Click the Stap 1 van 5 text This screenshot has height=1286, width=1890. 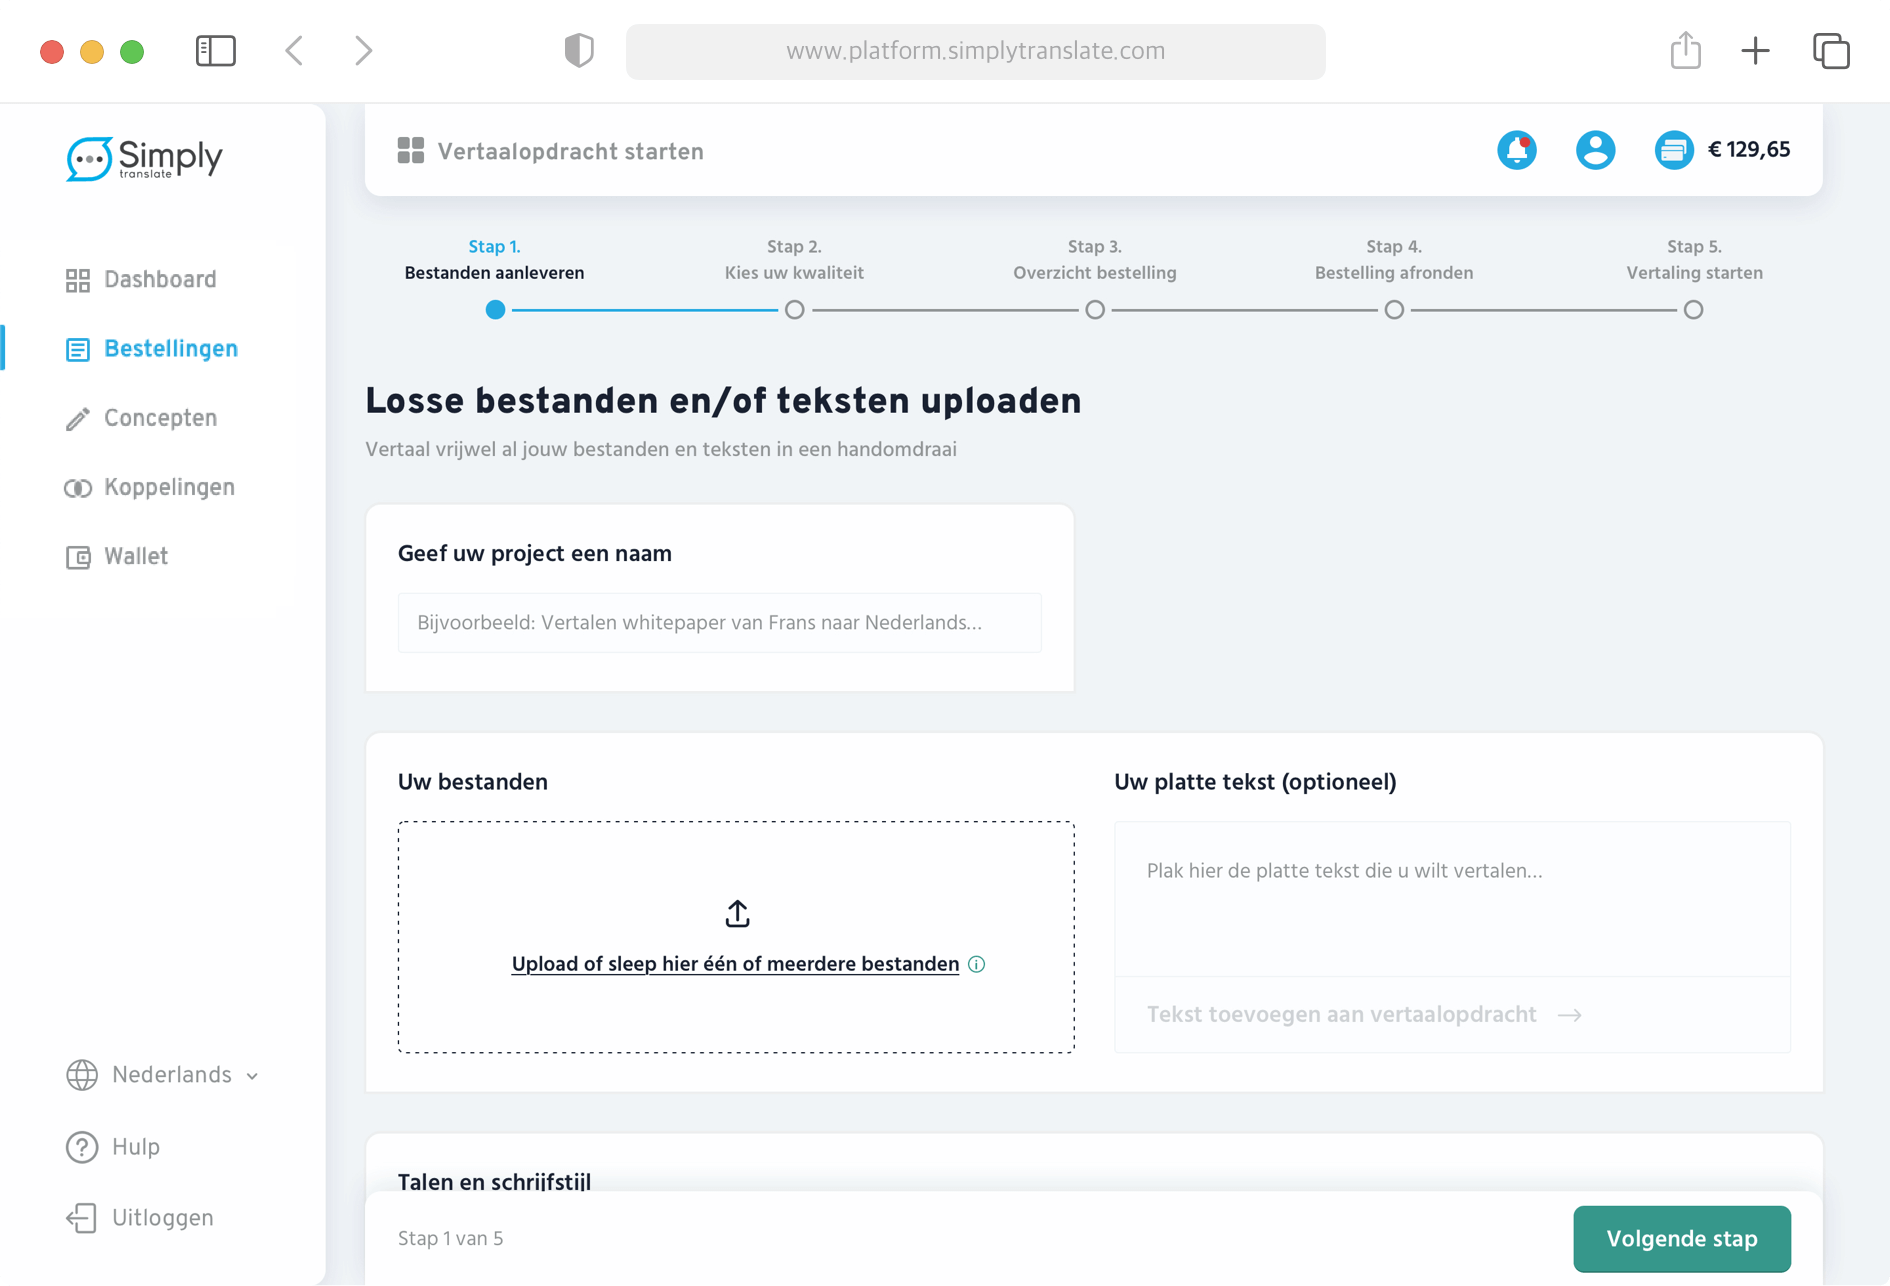tap(450, 1239)
